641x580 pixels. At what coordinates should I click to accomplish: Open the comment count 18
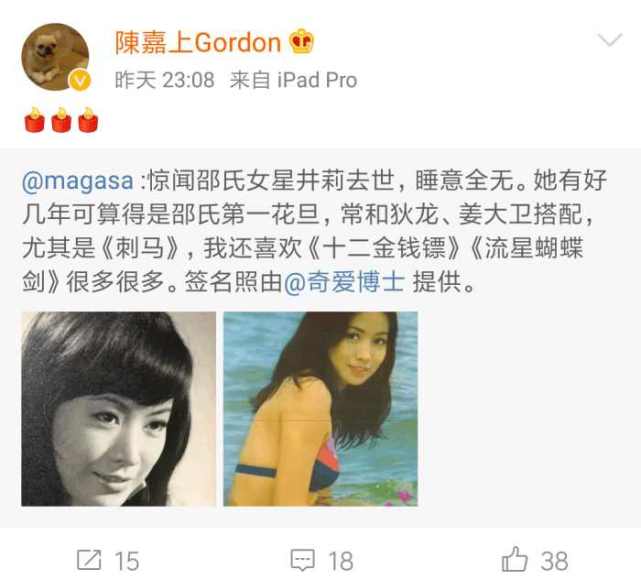click(341, 561)
